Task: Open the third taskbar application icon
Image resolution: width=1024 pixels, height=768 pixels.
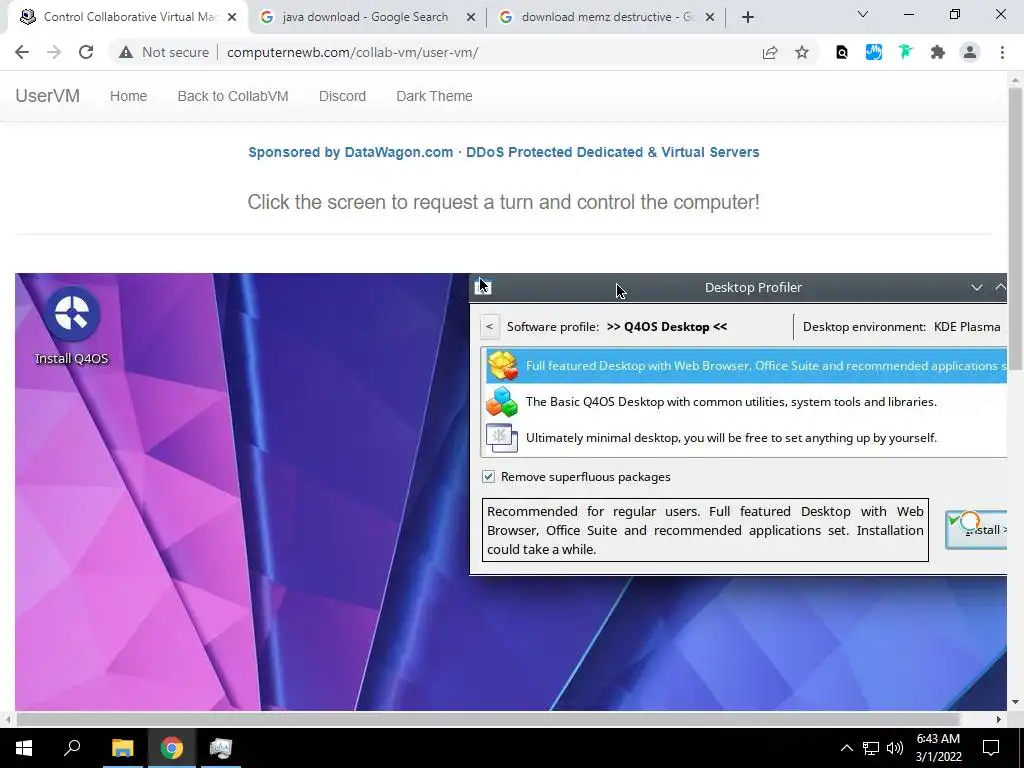Action: [x=221, y=748]
